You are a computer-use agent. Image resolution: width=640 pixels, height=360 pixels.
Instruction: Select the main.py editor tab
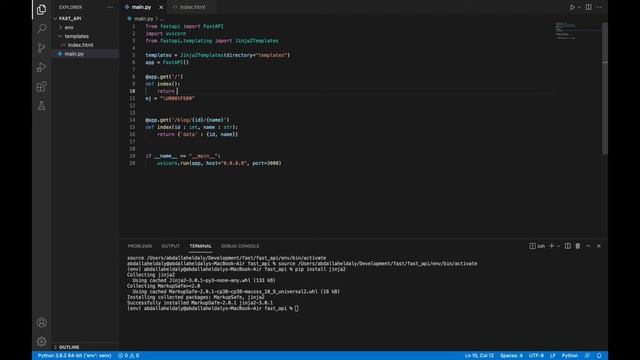(x=141, y=7)
